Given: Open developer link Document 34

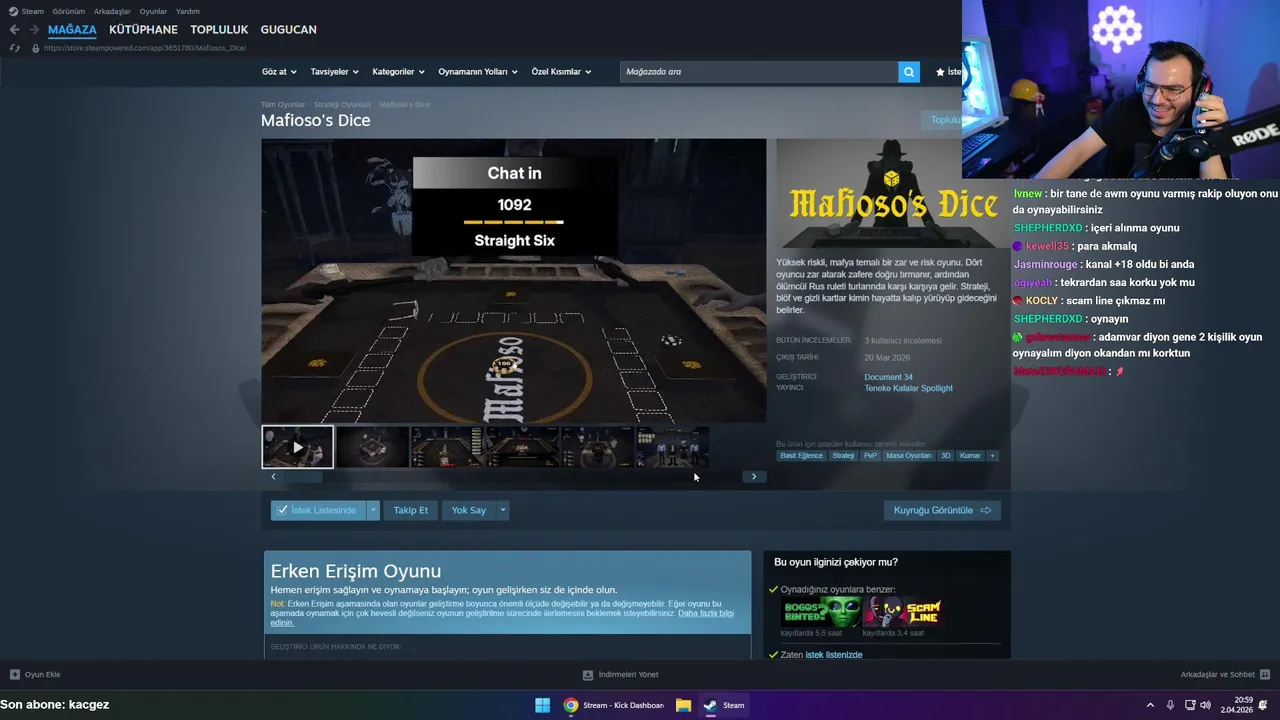Looking at the screenshot, I should pos(888,377).
